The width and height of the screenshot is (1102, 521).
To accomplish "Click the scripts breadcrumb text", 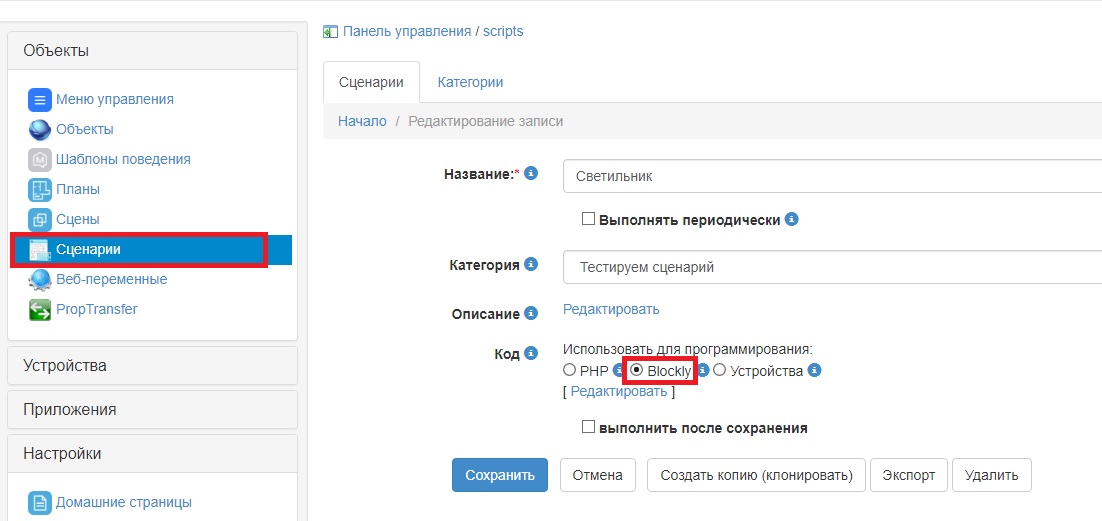I will (503, 32).
